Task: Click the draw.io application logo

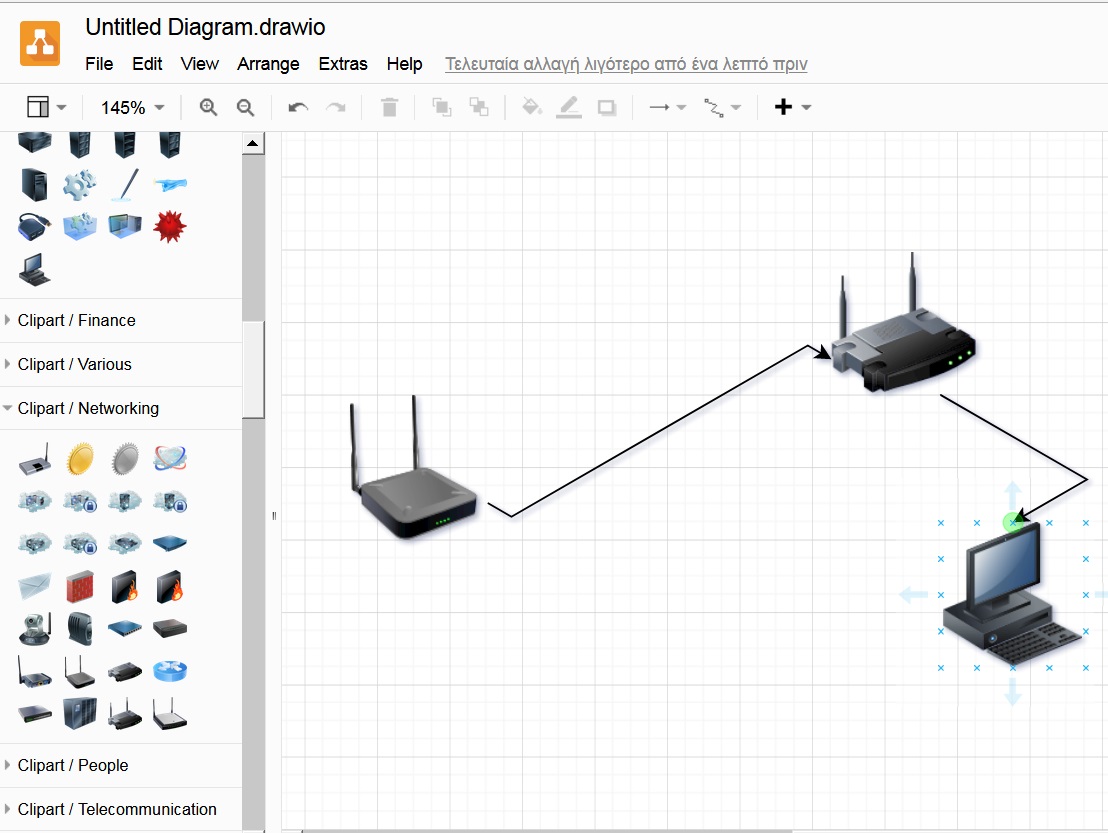Action: [40, 44]
